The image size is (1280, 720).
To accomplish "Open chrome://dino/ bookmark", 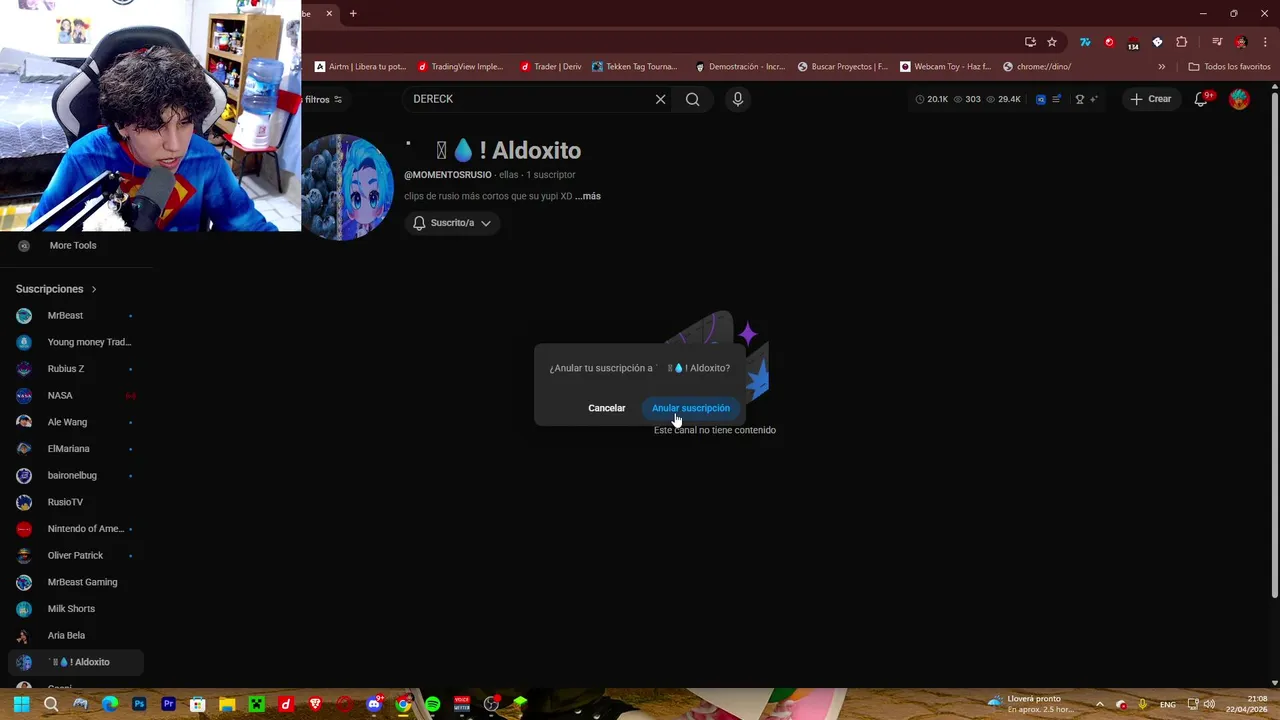I will tap(1037, 67).
